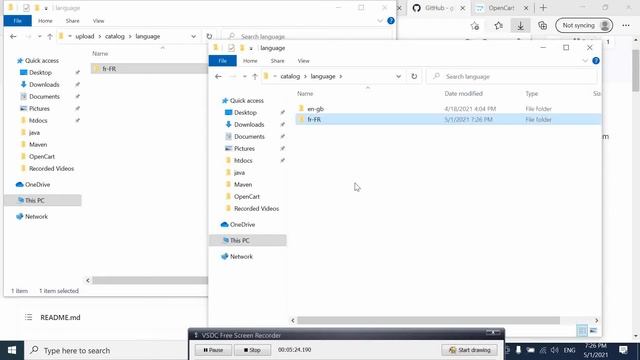Sort by the Name column header in front window
The image size is (640, 360).
click(x=305, y=93)
